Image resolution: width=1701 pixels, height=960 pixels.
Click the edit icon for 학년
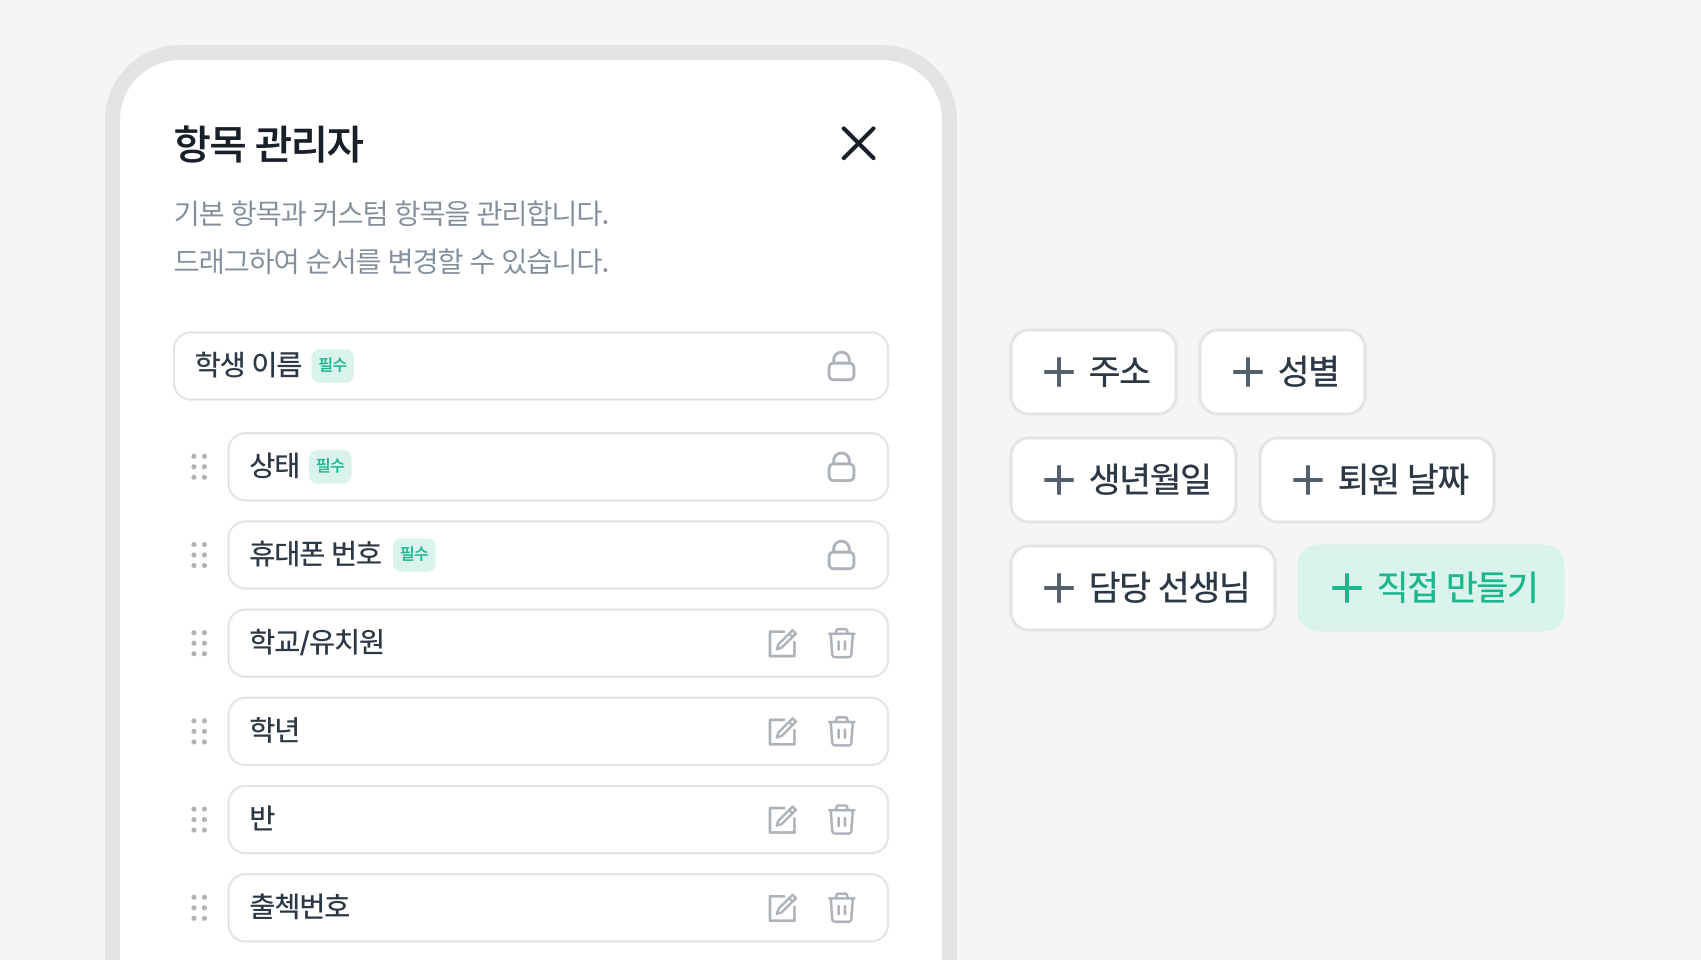(782, 731)
